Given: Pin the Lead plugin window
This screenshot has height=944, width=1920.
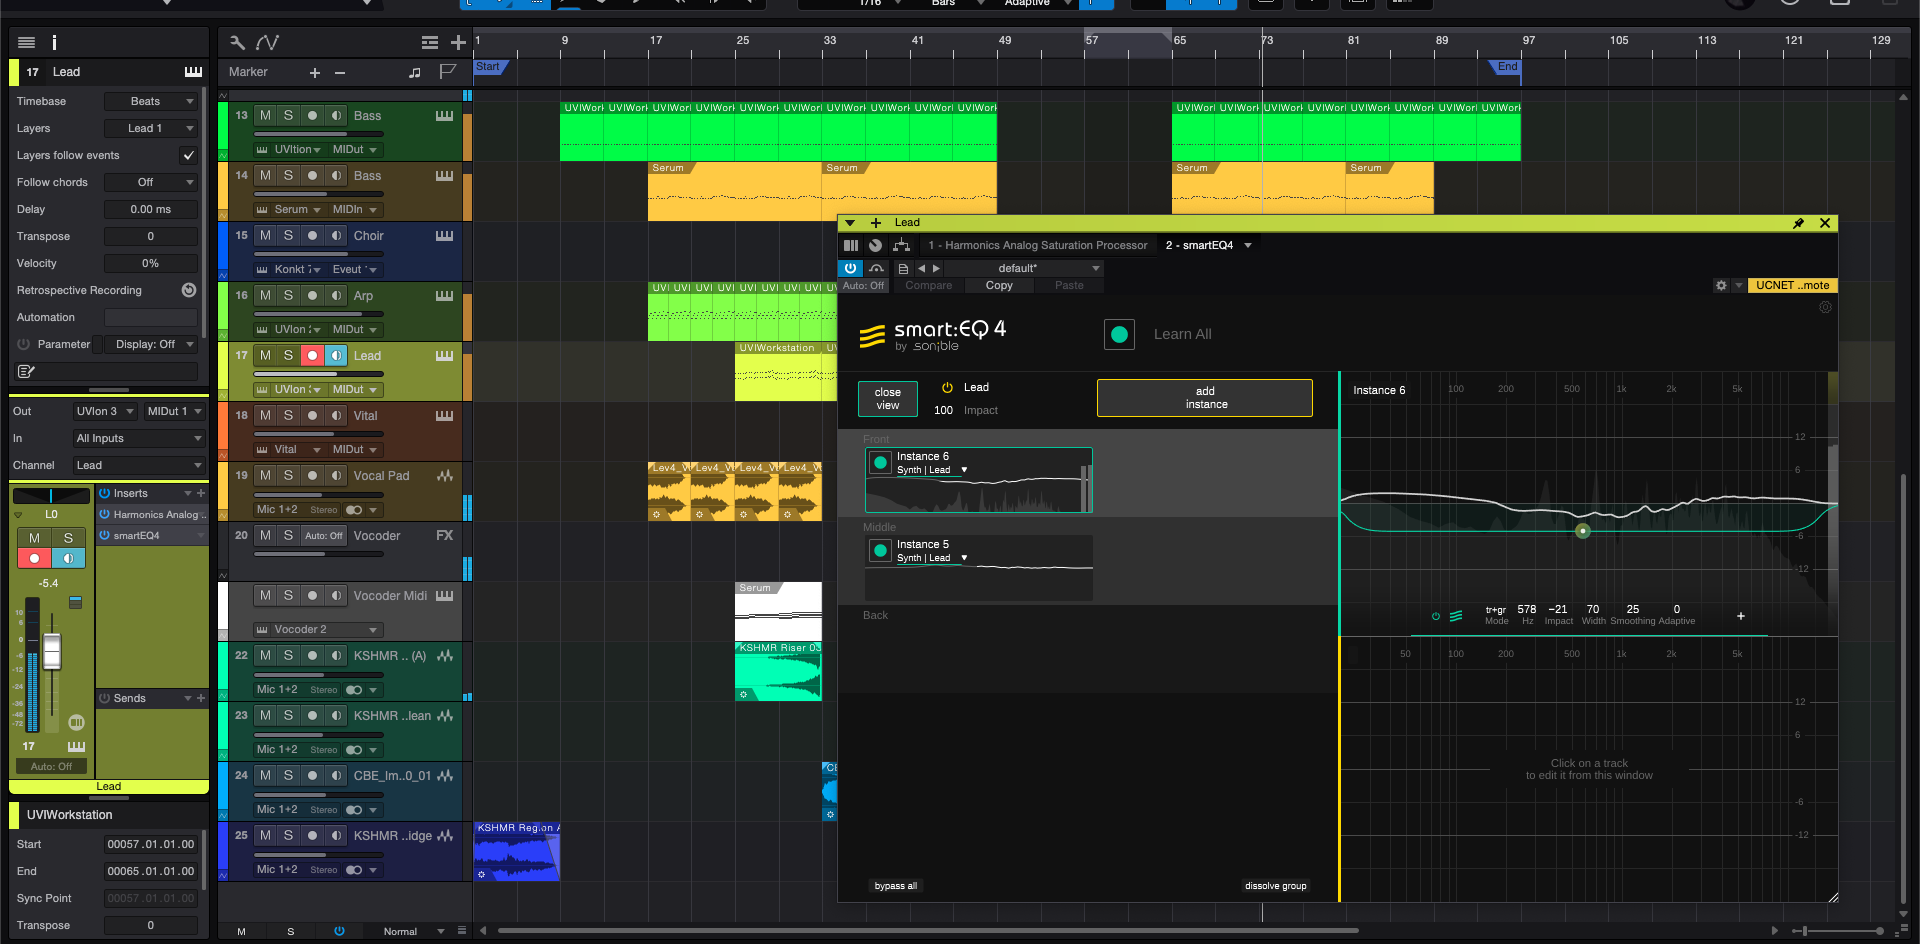Looking at the screenshot, I should 1798,223.
